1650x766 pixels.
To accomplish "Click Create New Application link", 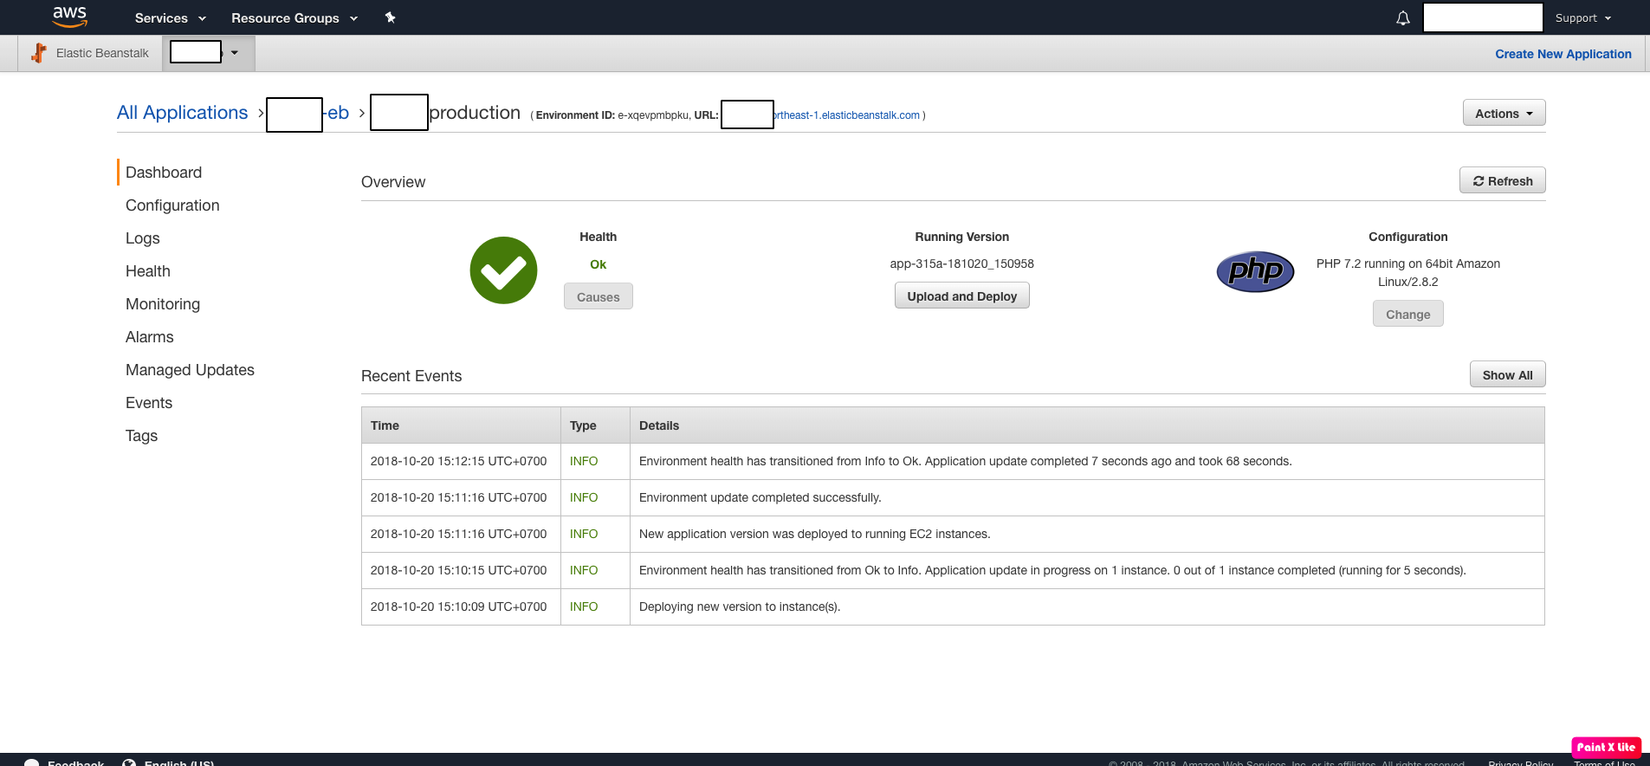I will click(x=1563, y=54).
